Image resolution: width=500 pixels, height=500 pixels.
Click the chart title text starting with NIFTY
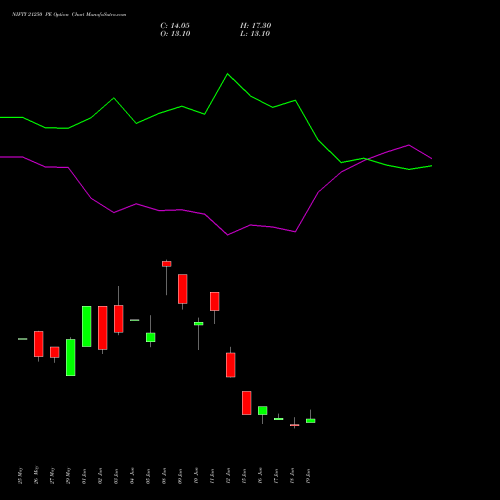coord(69,15)
